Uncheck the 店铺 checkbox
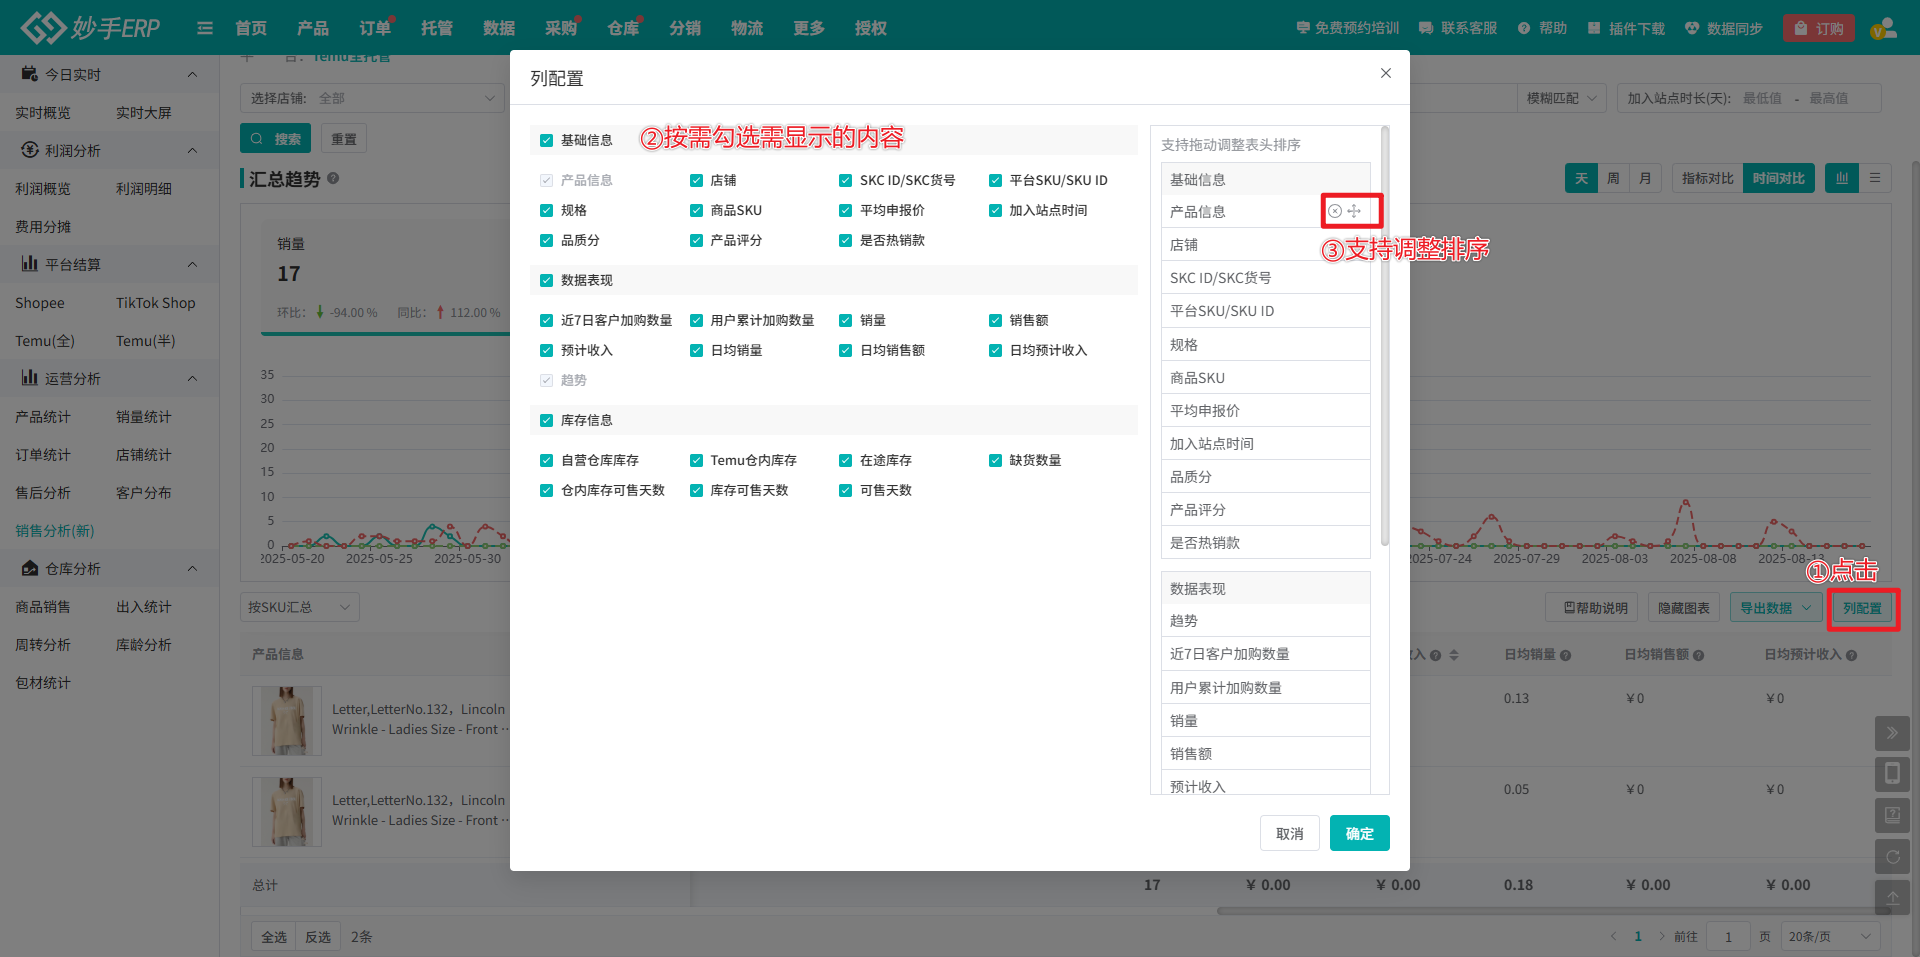This screenshot has width=1920, height=957. (696, 181)
